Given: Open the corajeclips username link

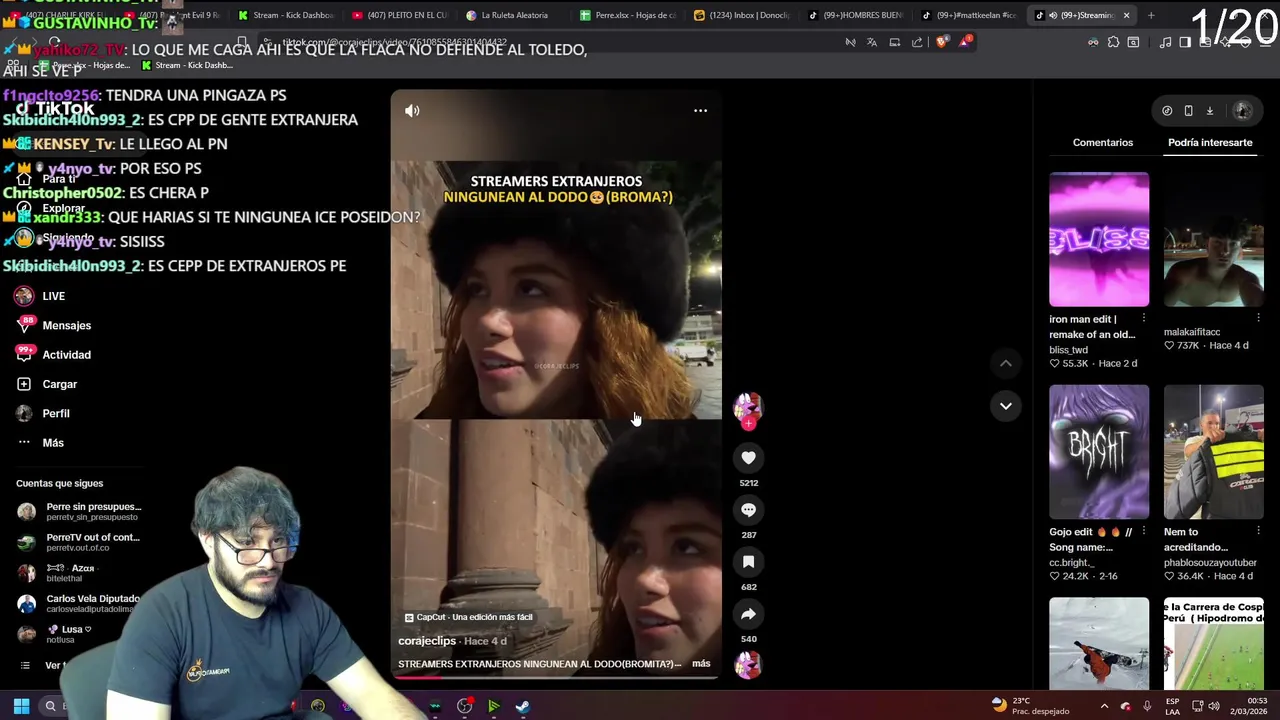Looking at the screenshot, I should click(x=427, y=641).
